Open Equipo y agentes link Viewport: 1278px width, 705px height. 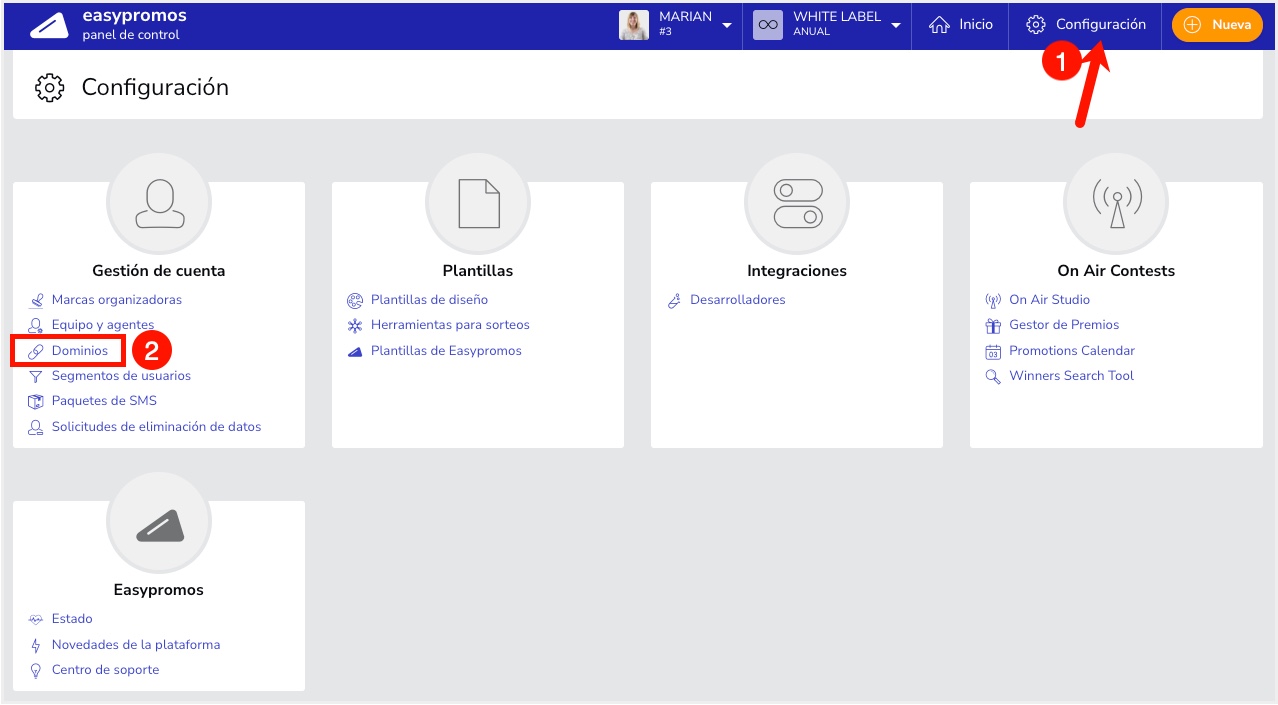click(103, 324)
